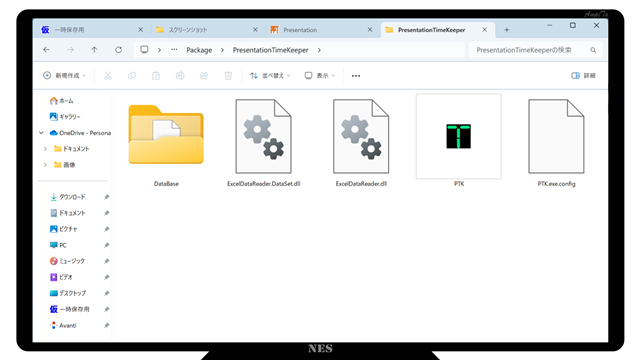Open the 新規作成 new item dropdown
Viewport: 640px width, 360px height.
[x=64, y=76]
